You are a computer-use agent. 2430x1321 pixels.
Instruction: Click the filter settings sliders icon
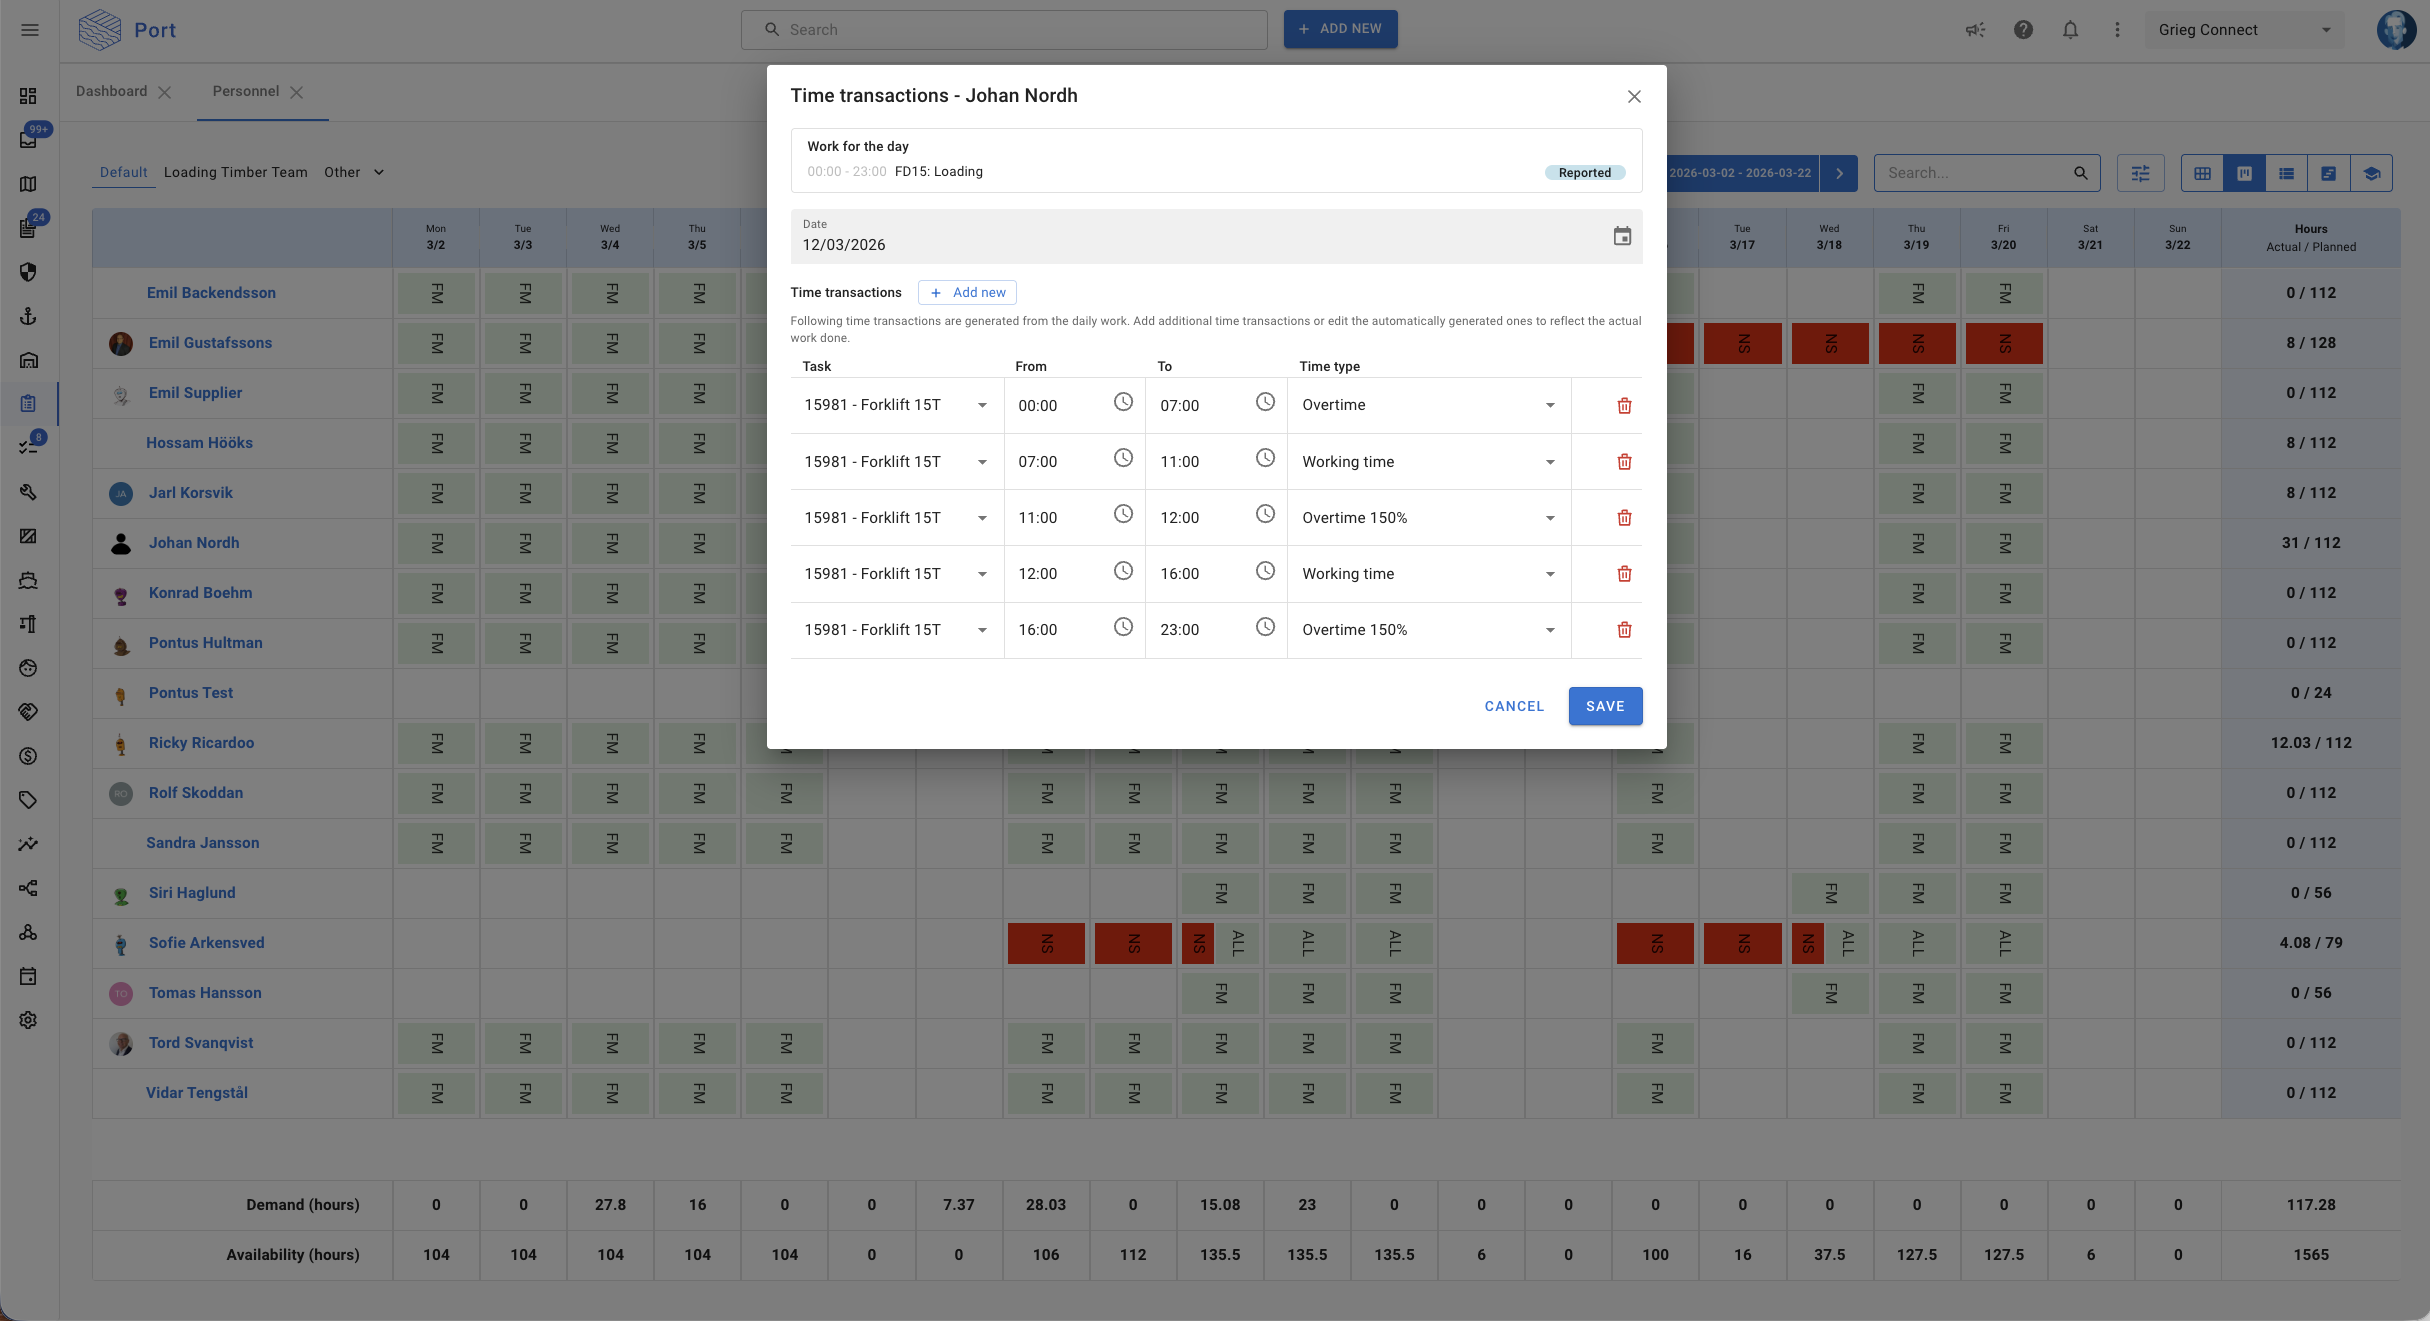tap(2140, 173)
